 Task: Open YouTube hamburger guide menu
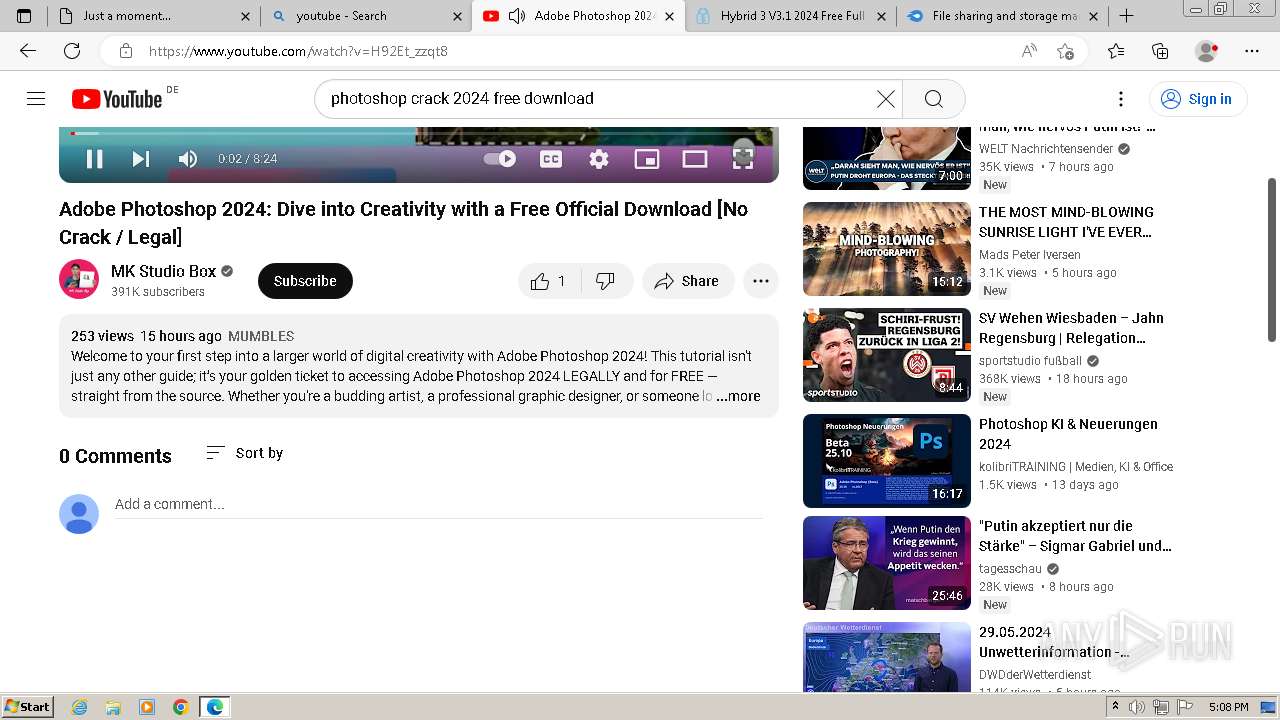pyautogui.click(x=36, y=98)
